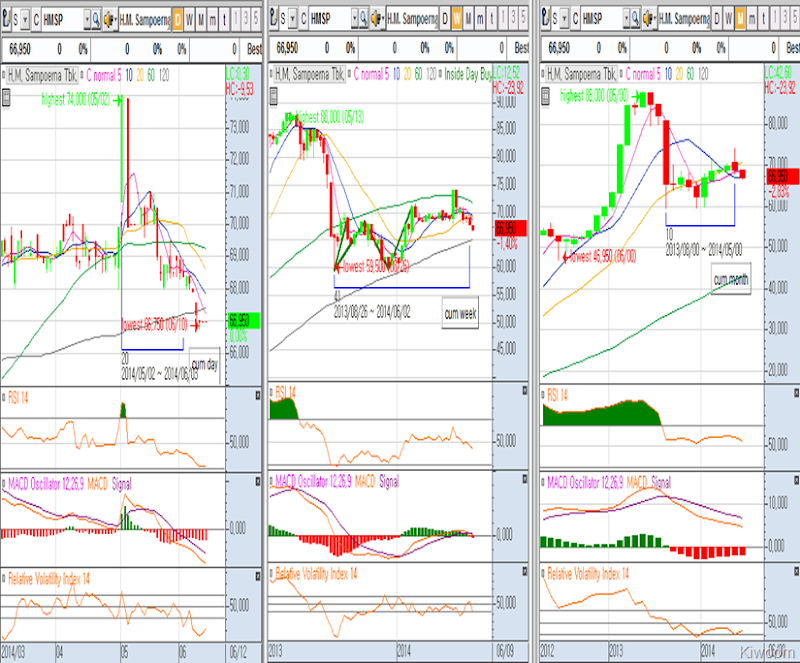Open the data table icon on the right chart

(545, 96)
